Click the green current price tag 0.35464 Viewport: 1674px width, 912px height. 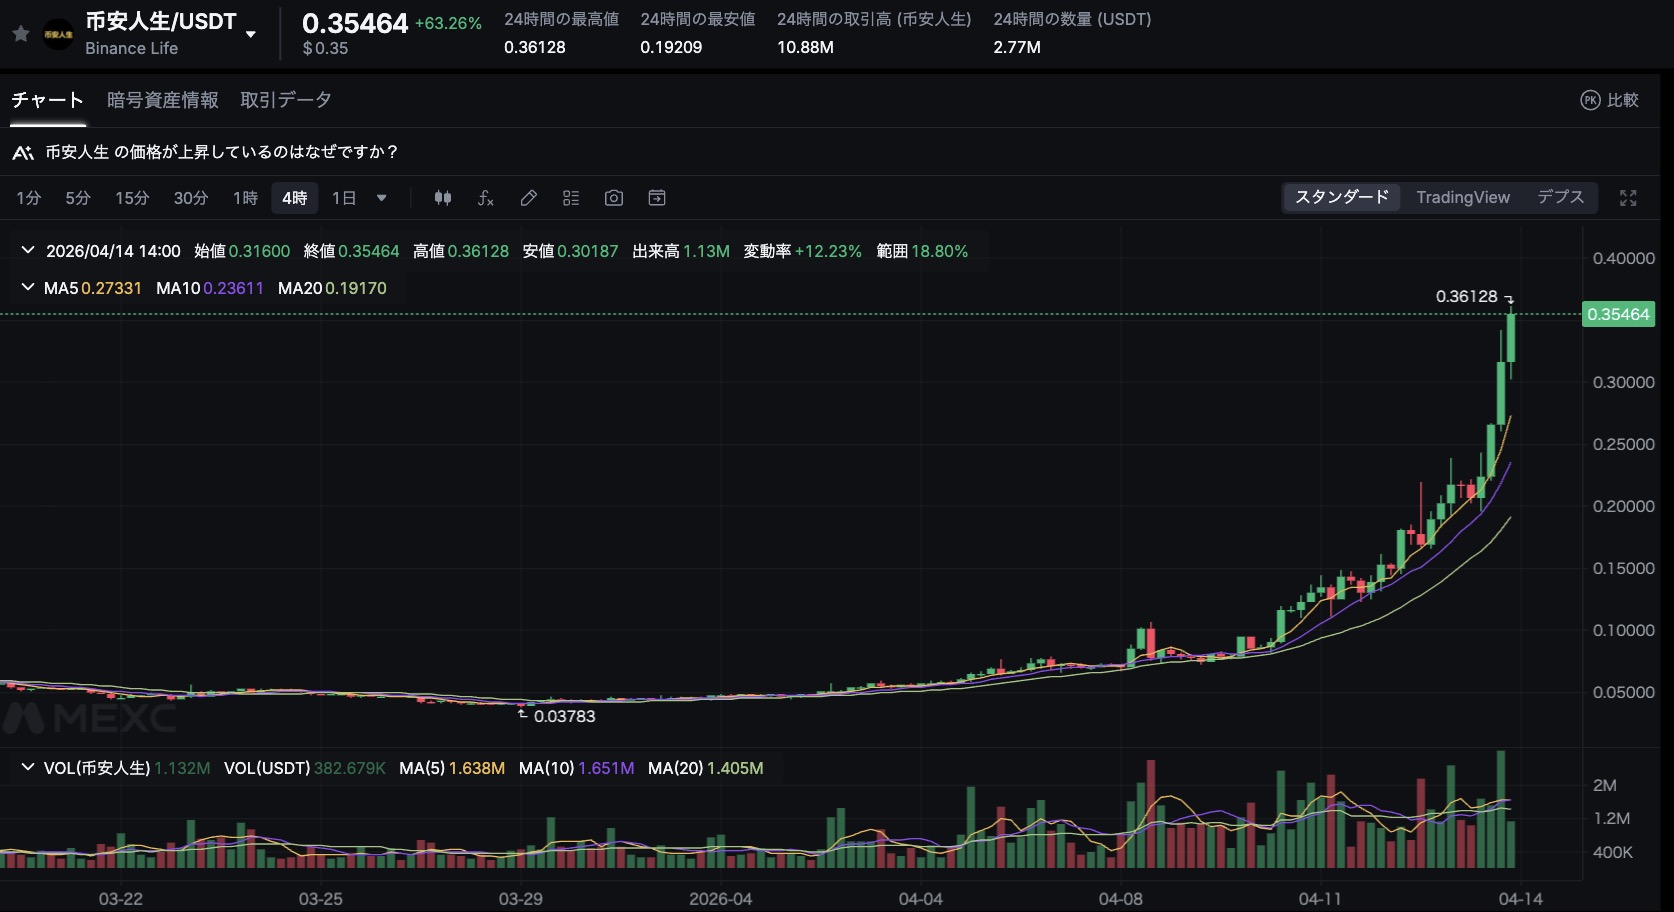[1618, 314]
